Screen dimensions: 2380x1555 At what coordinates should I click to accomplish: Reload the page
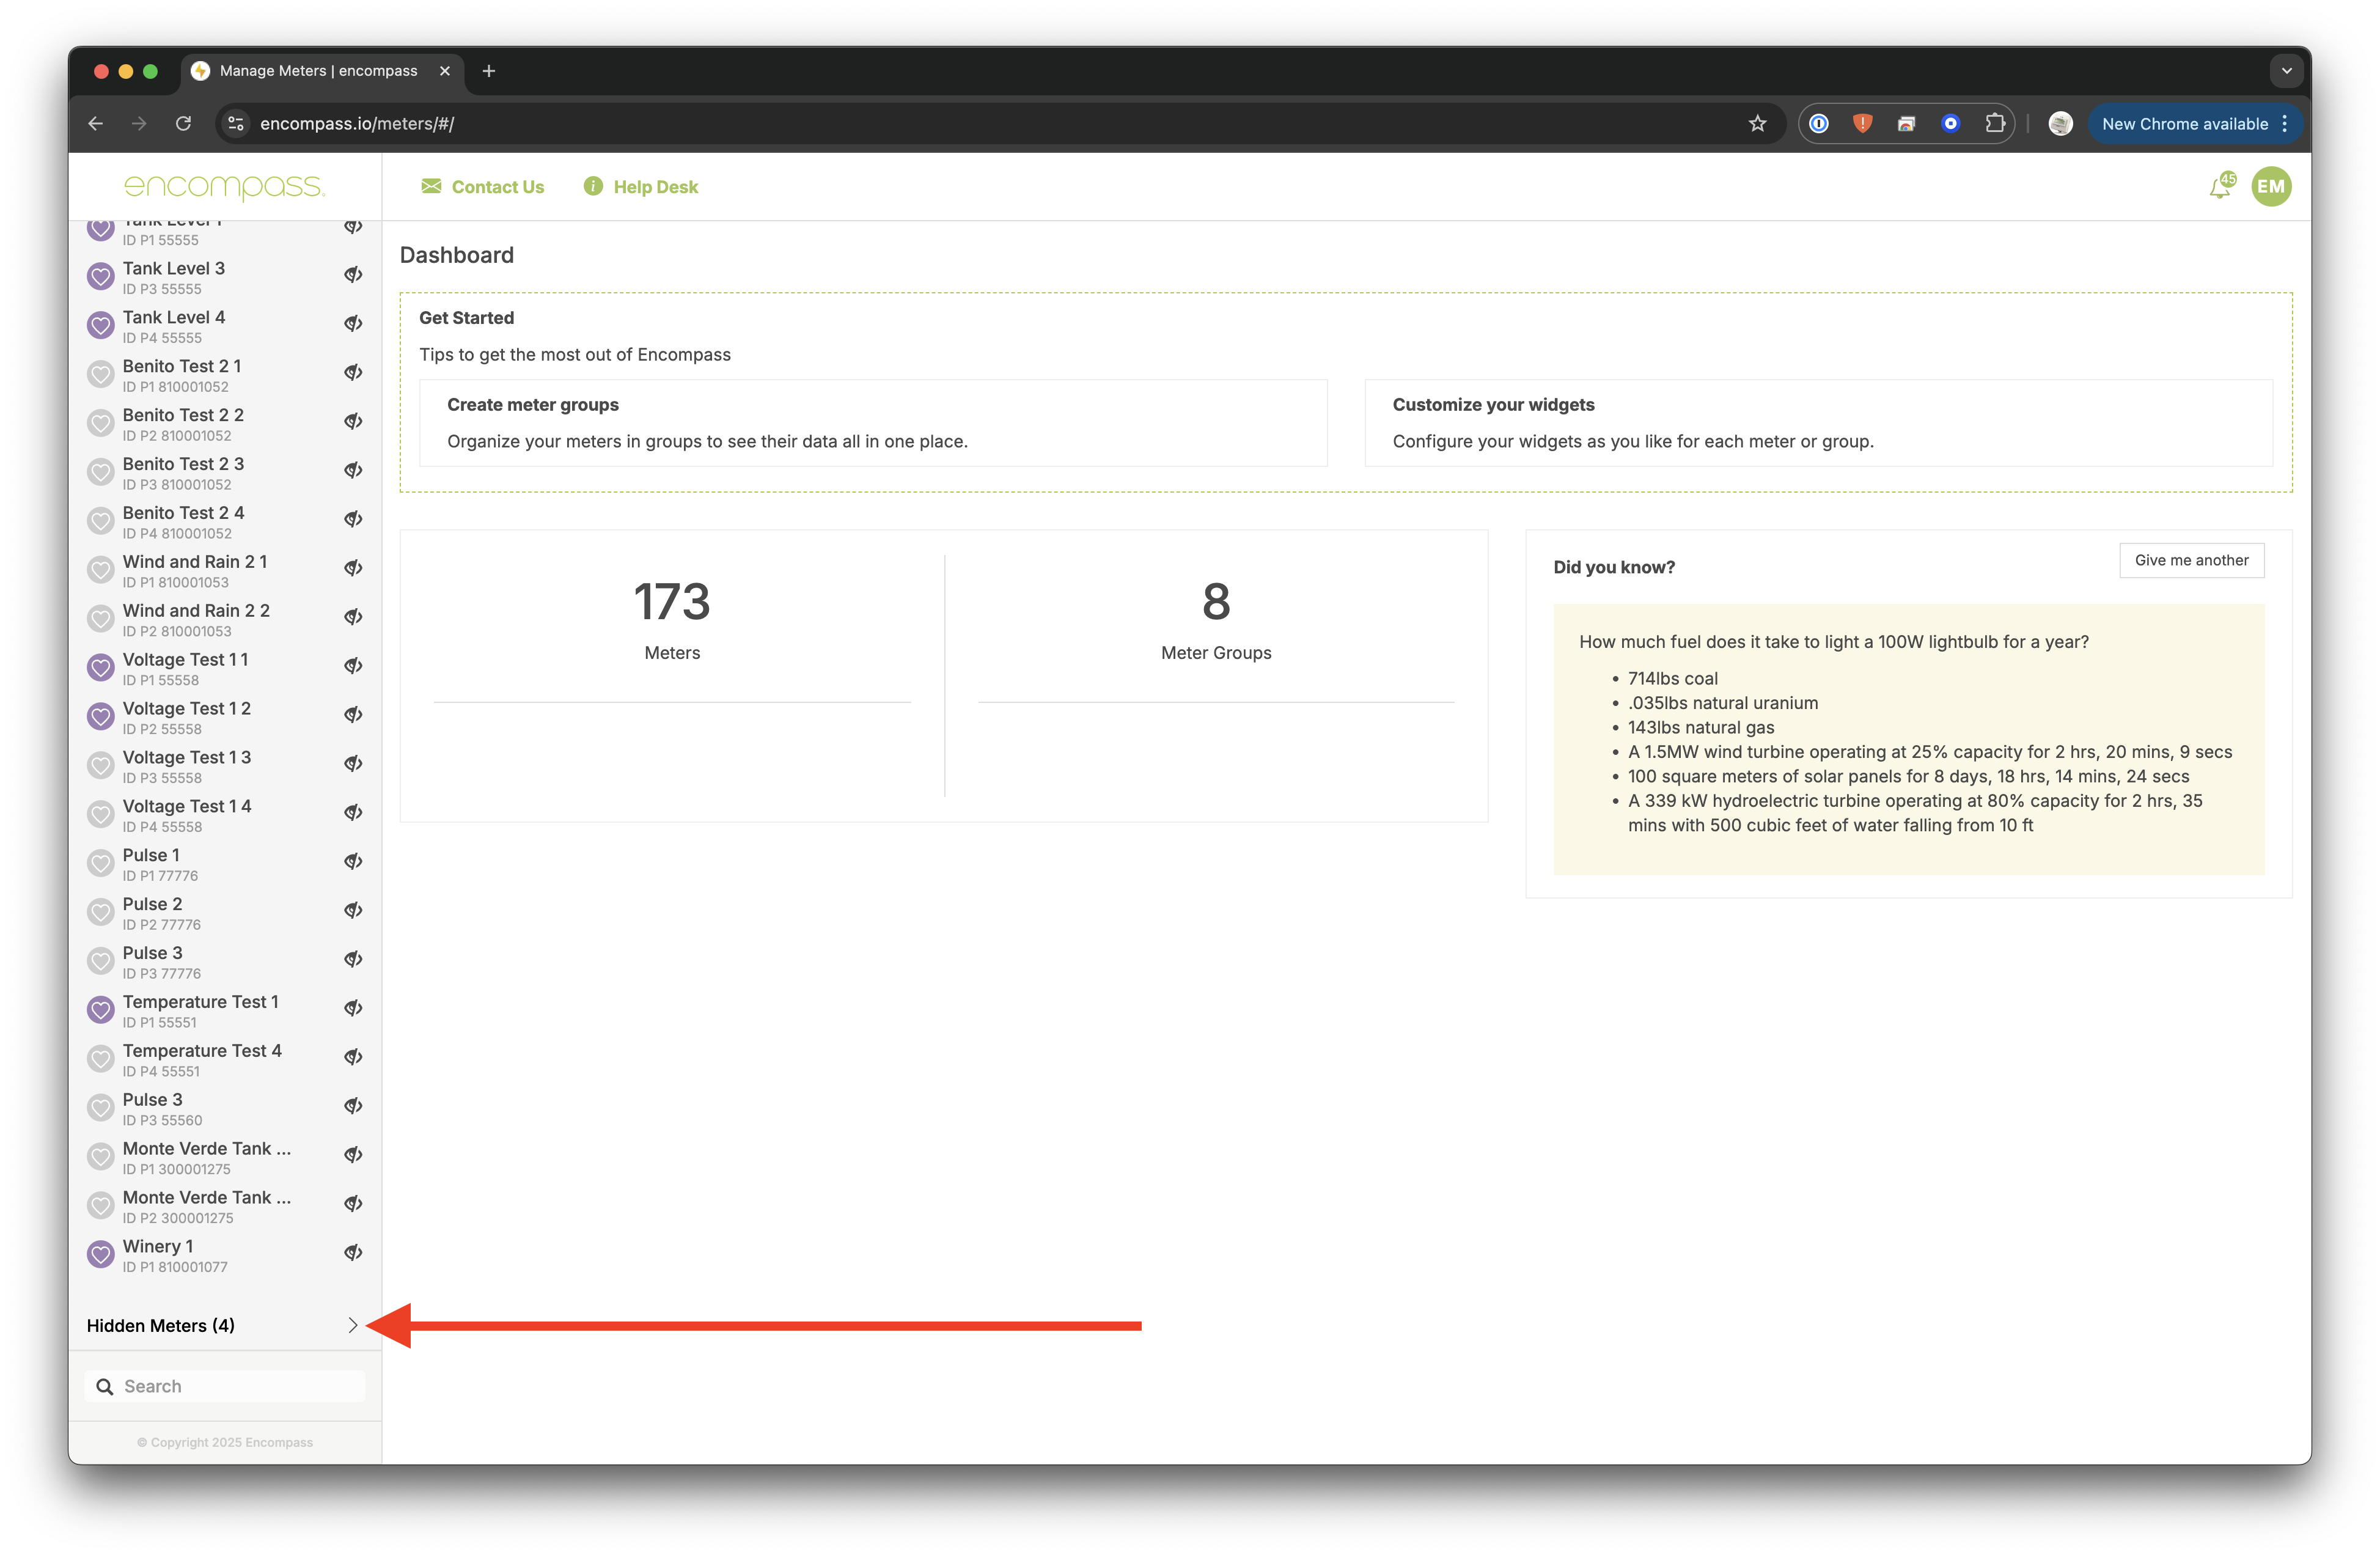[183, 124]
